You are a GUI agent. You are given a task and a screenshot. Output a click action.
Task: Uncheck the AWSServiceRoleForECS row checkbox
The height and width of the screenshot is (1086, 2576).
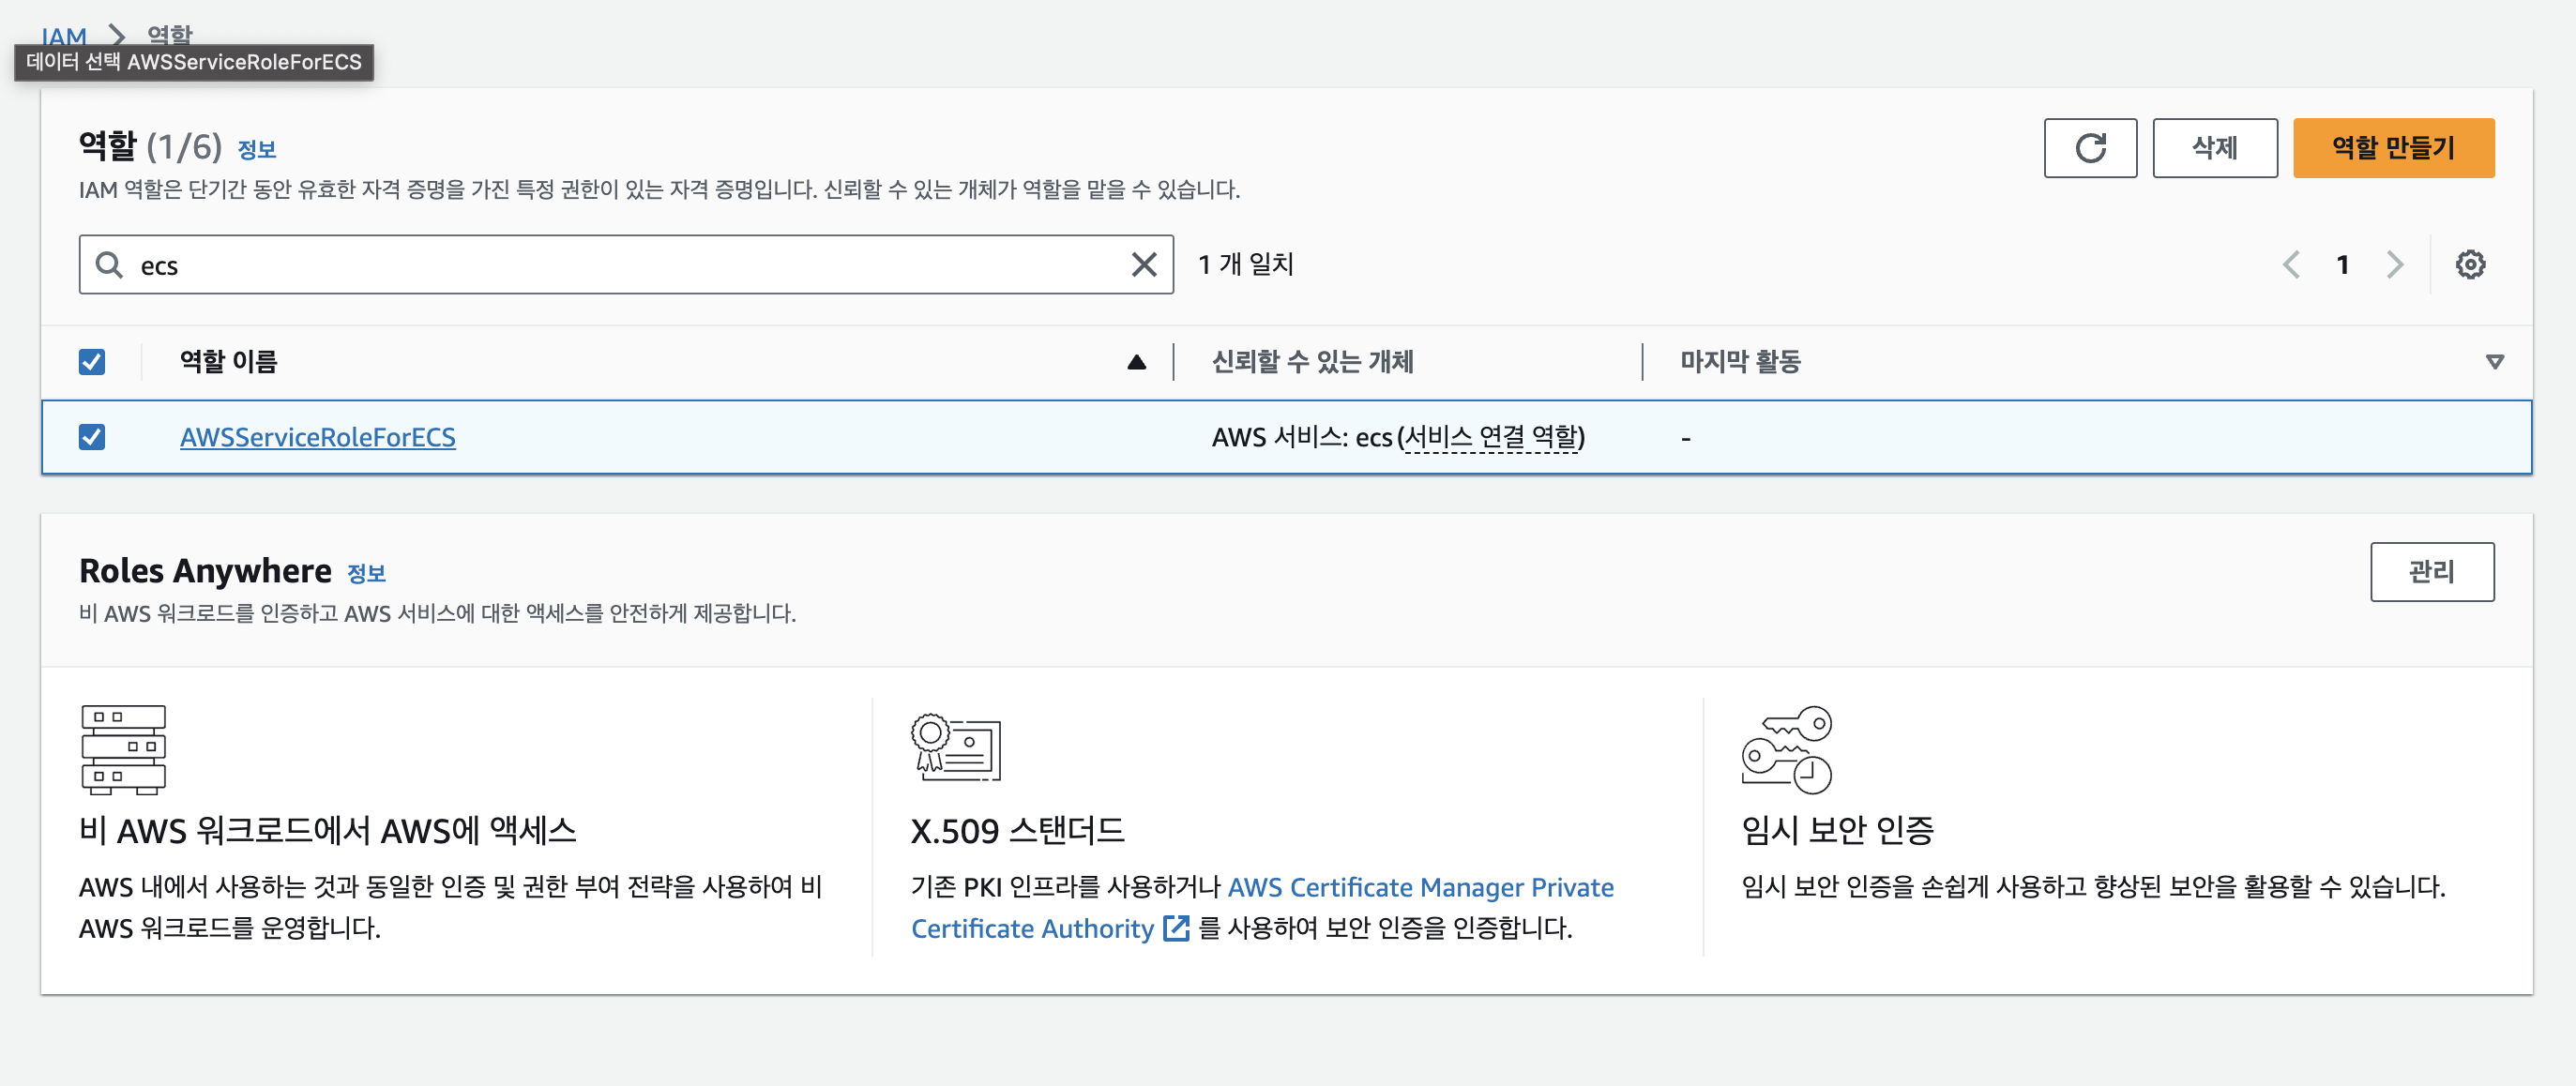coord(92,437)
